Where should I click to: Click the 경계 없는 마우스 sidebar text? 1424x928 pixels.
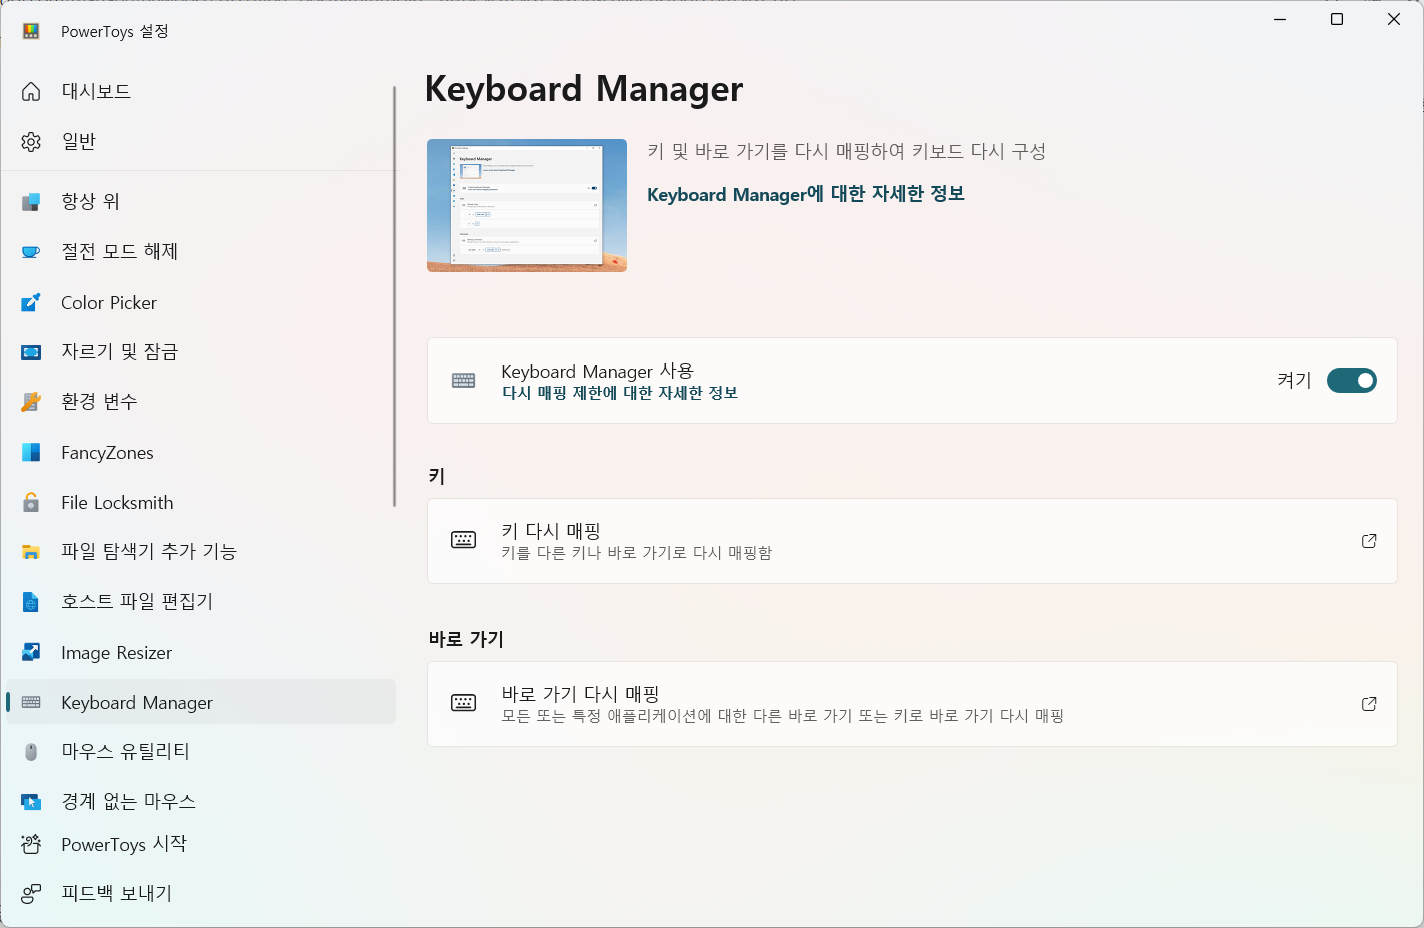tap(128, 802)
